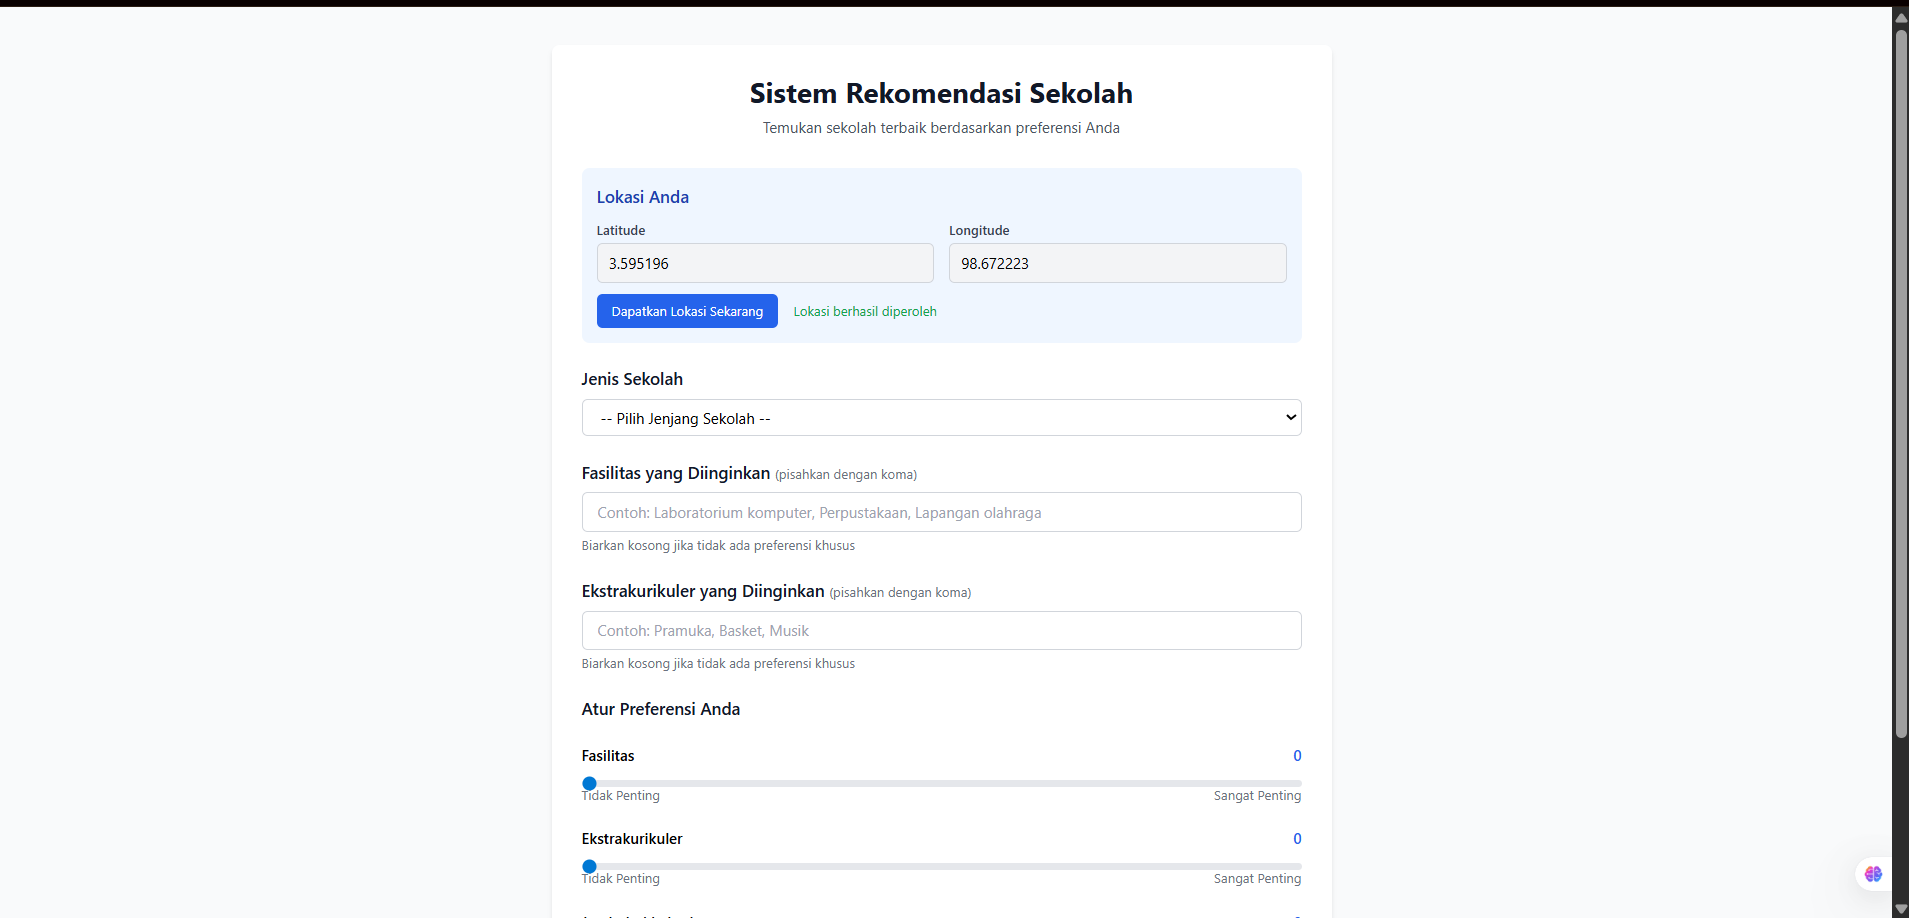The image size is (1909, 918).
Task: Click the page vertical scrollbar thumb
Action: (x=1900, y=384)
